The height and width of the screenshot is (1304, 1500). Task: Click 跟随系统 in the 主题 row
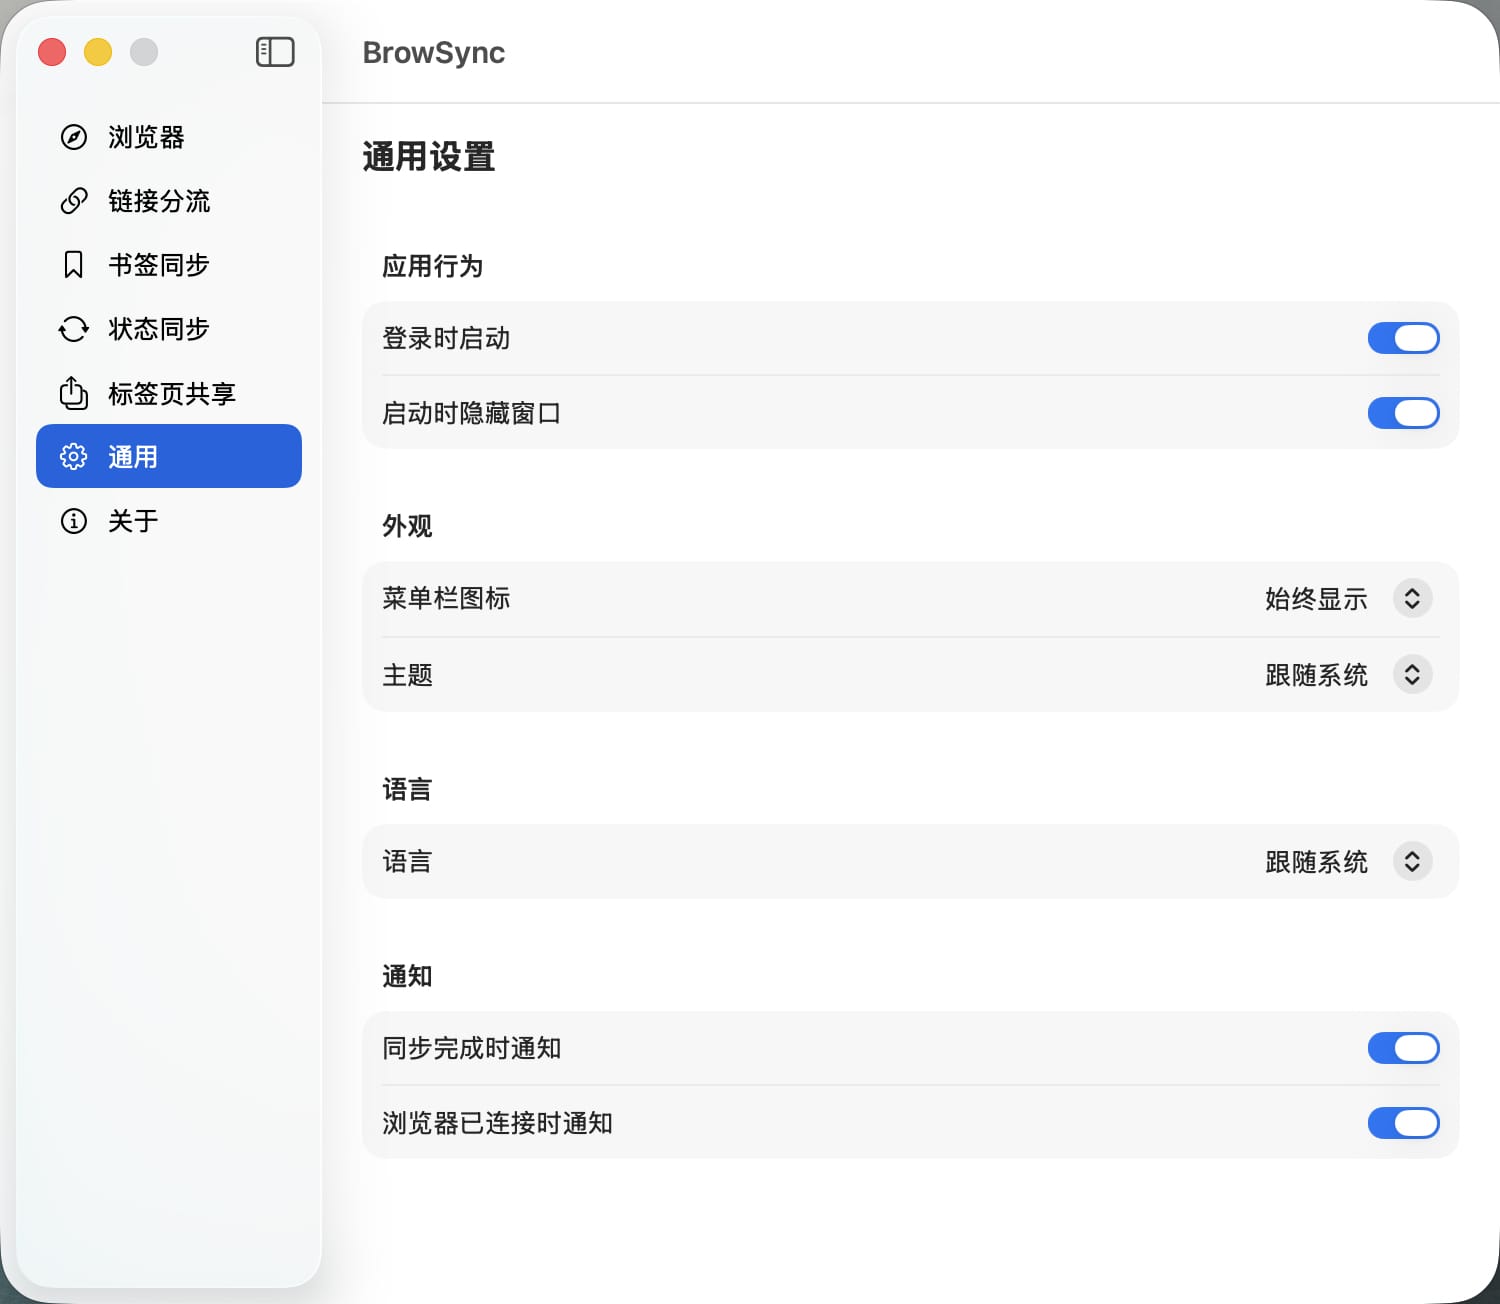(1316, 675)
